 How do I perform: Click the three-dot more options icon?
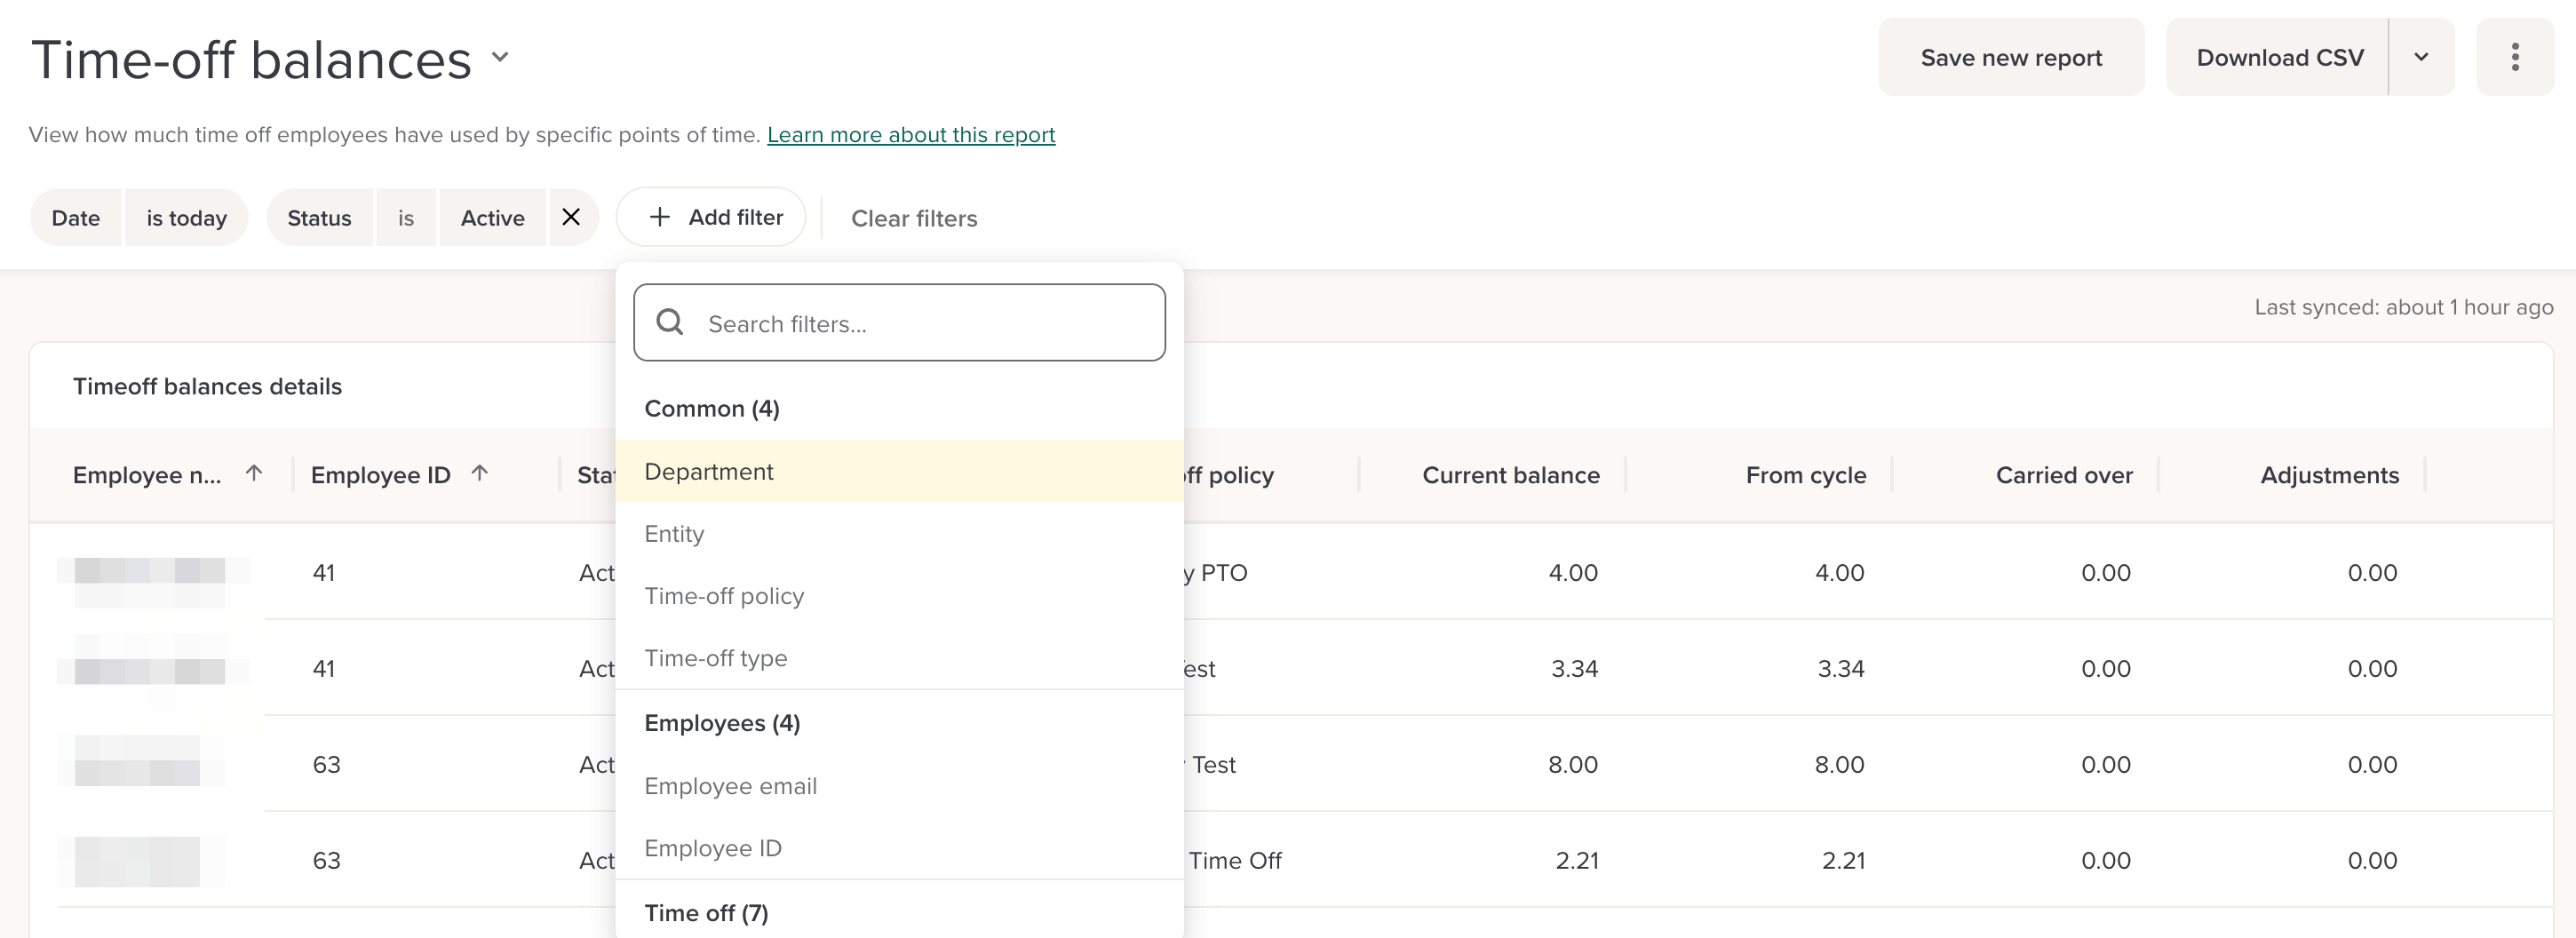coord(2514,57)
